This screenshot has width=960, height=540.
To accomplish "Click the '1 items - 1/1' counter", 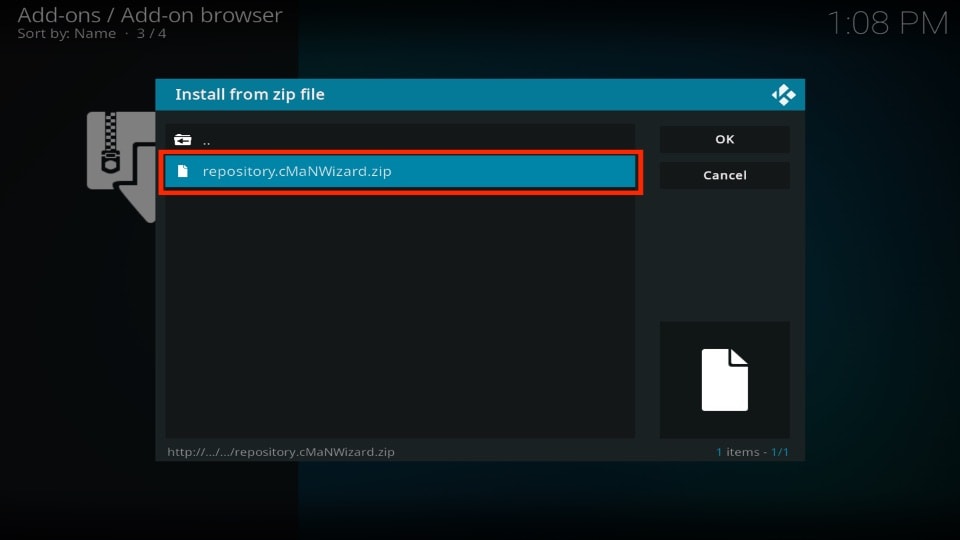I will point(752,452).
